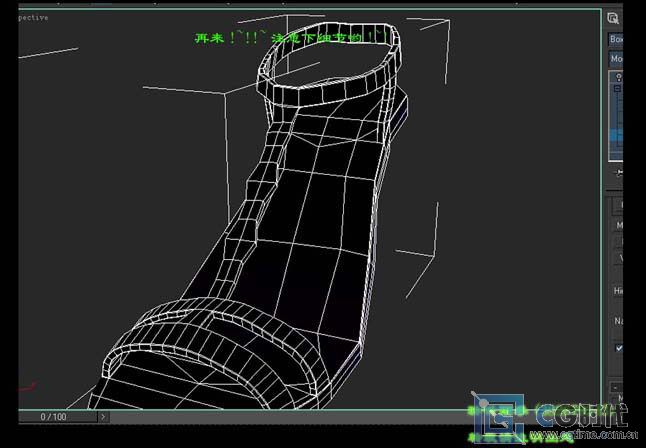The height and width of the screenshot is (448, 646).
Task: Click the Box object name field
Action: pyautogui.click(x=616, y=39)
